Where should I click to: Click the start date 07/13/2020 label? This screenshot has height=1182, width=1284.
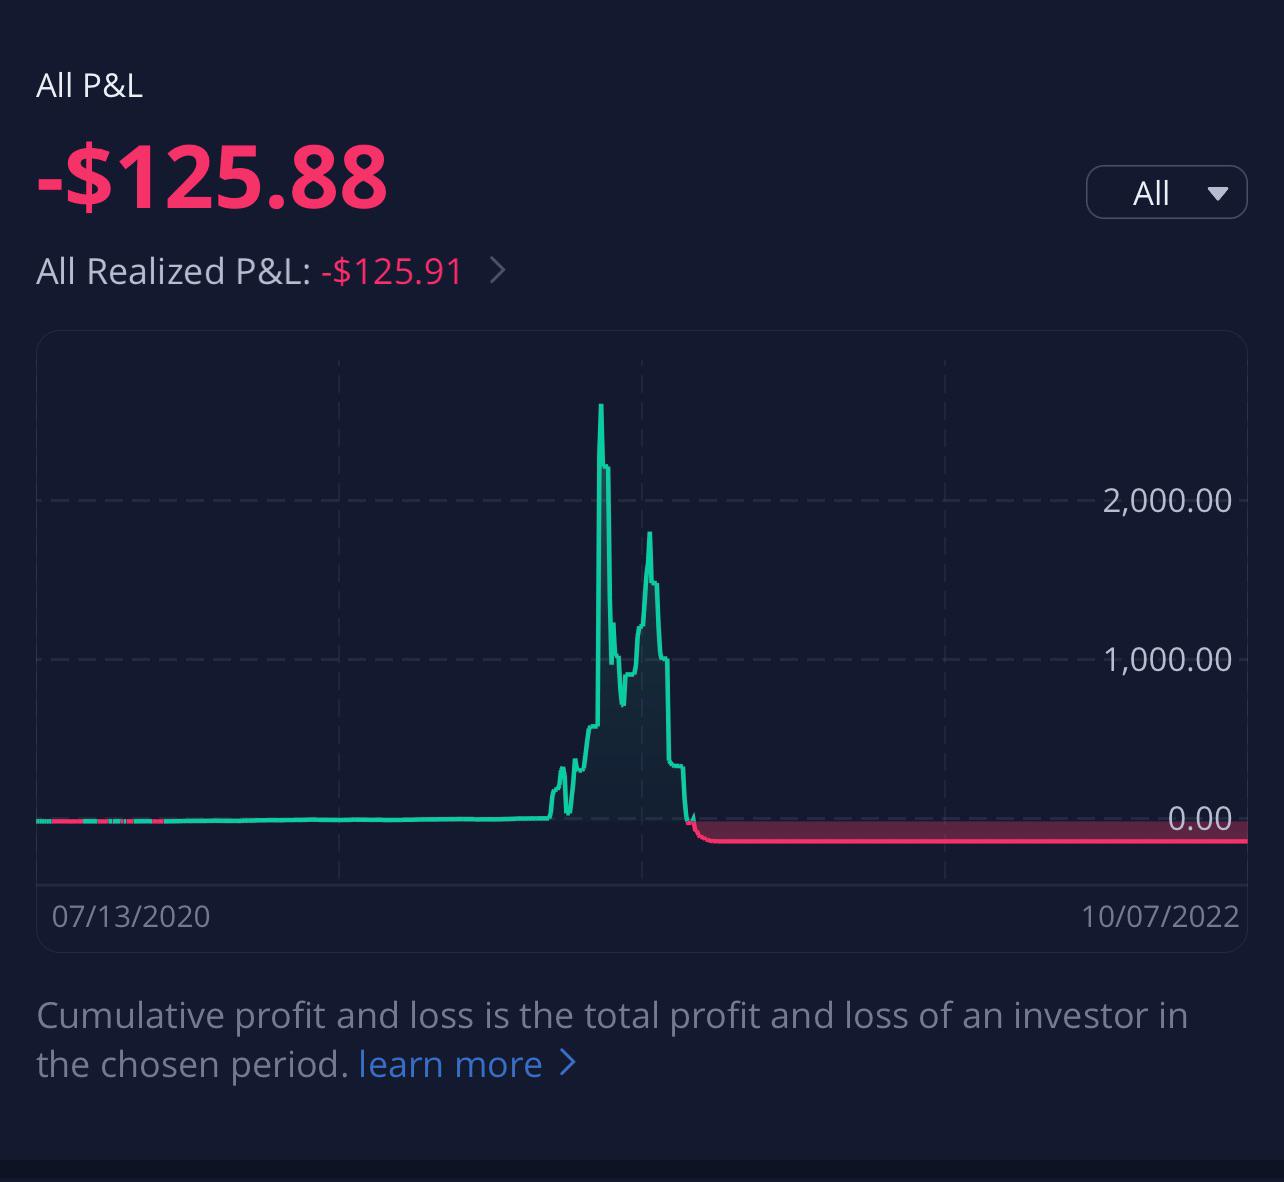(x=131, y=916)
